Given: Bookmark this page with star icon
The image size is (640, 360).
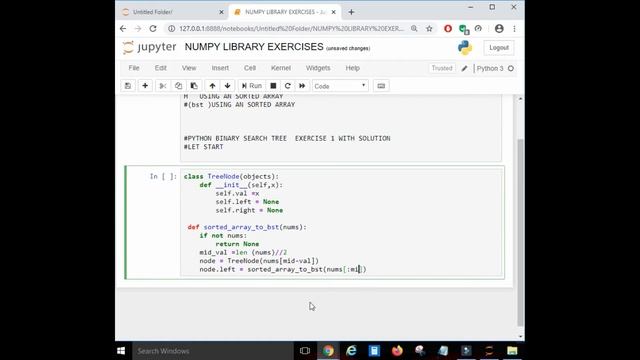Looking at the screenshot, I should click(x=429, y=29).
